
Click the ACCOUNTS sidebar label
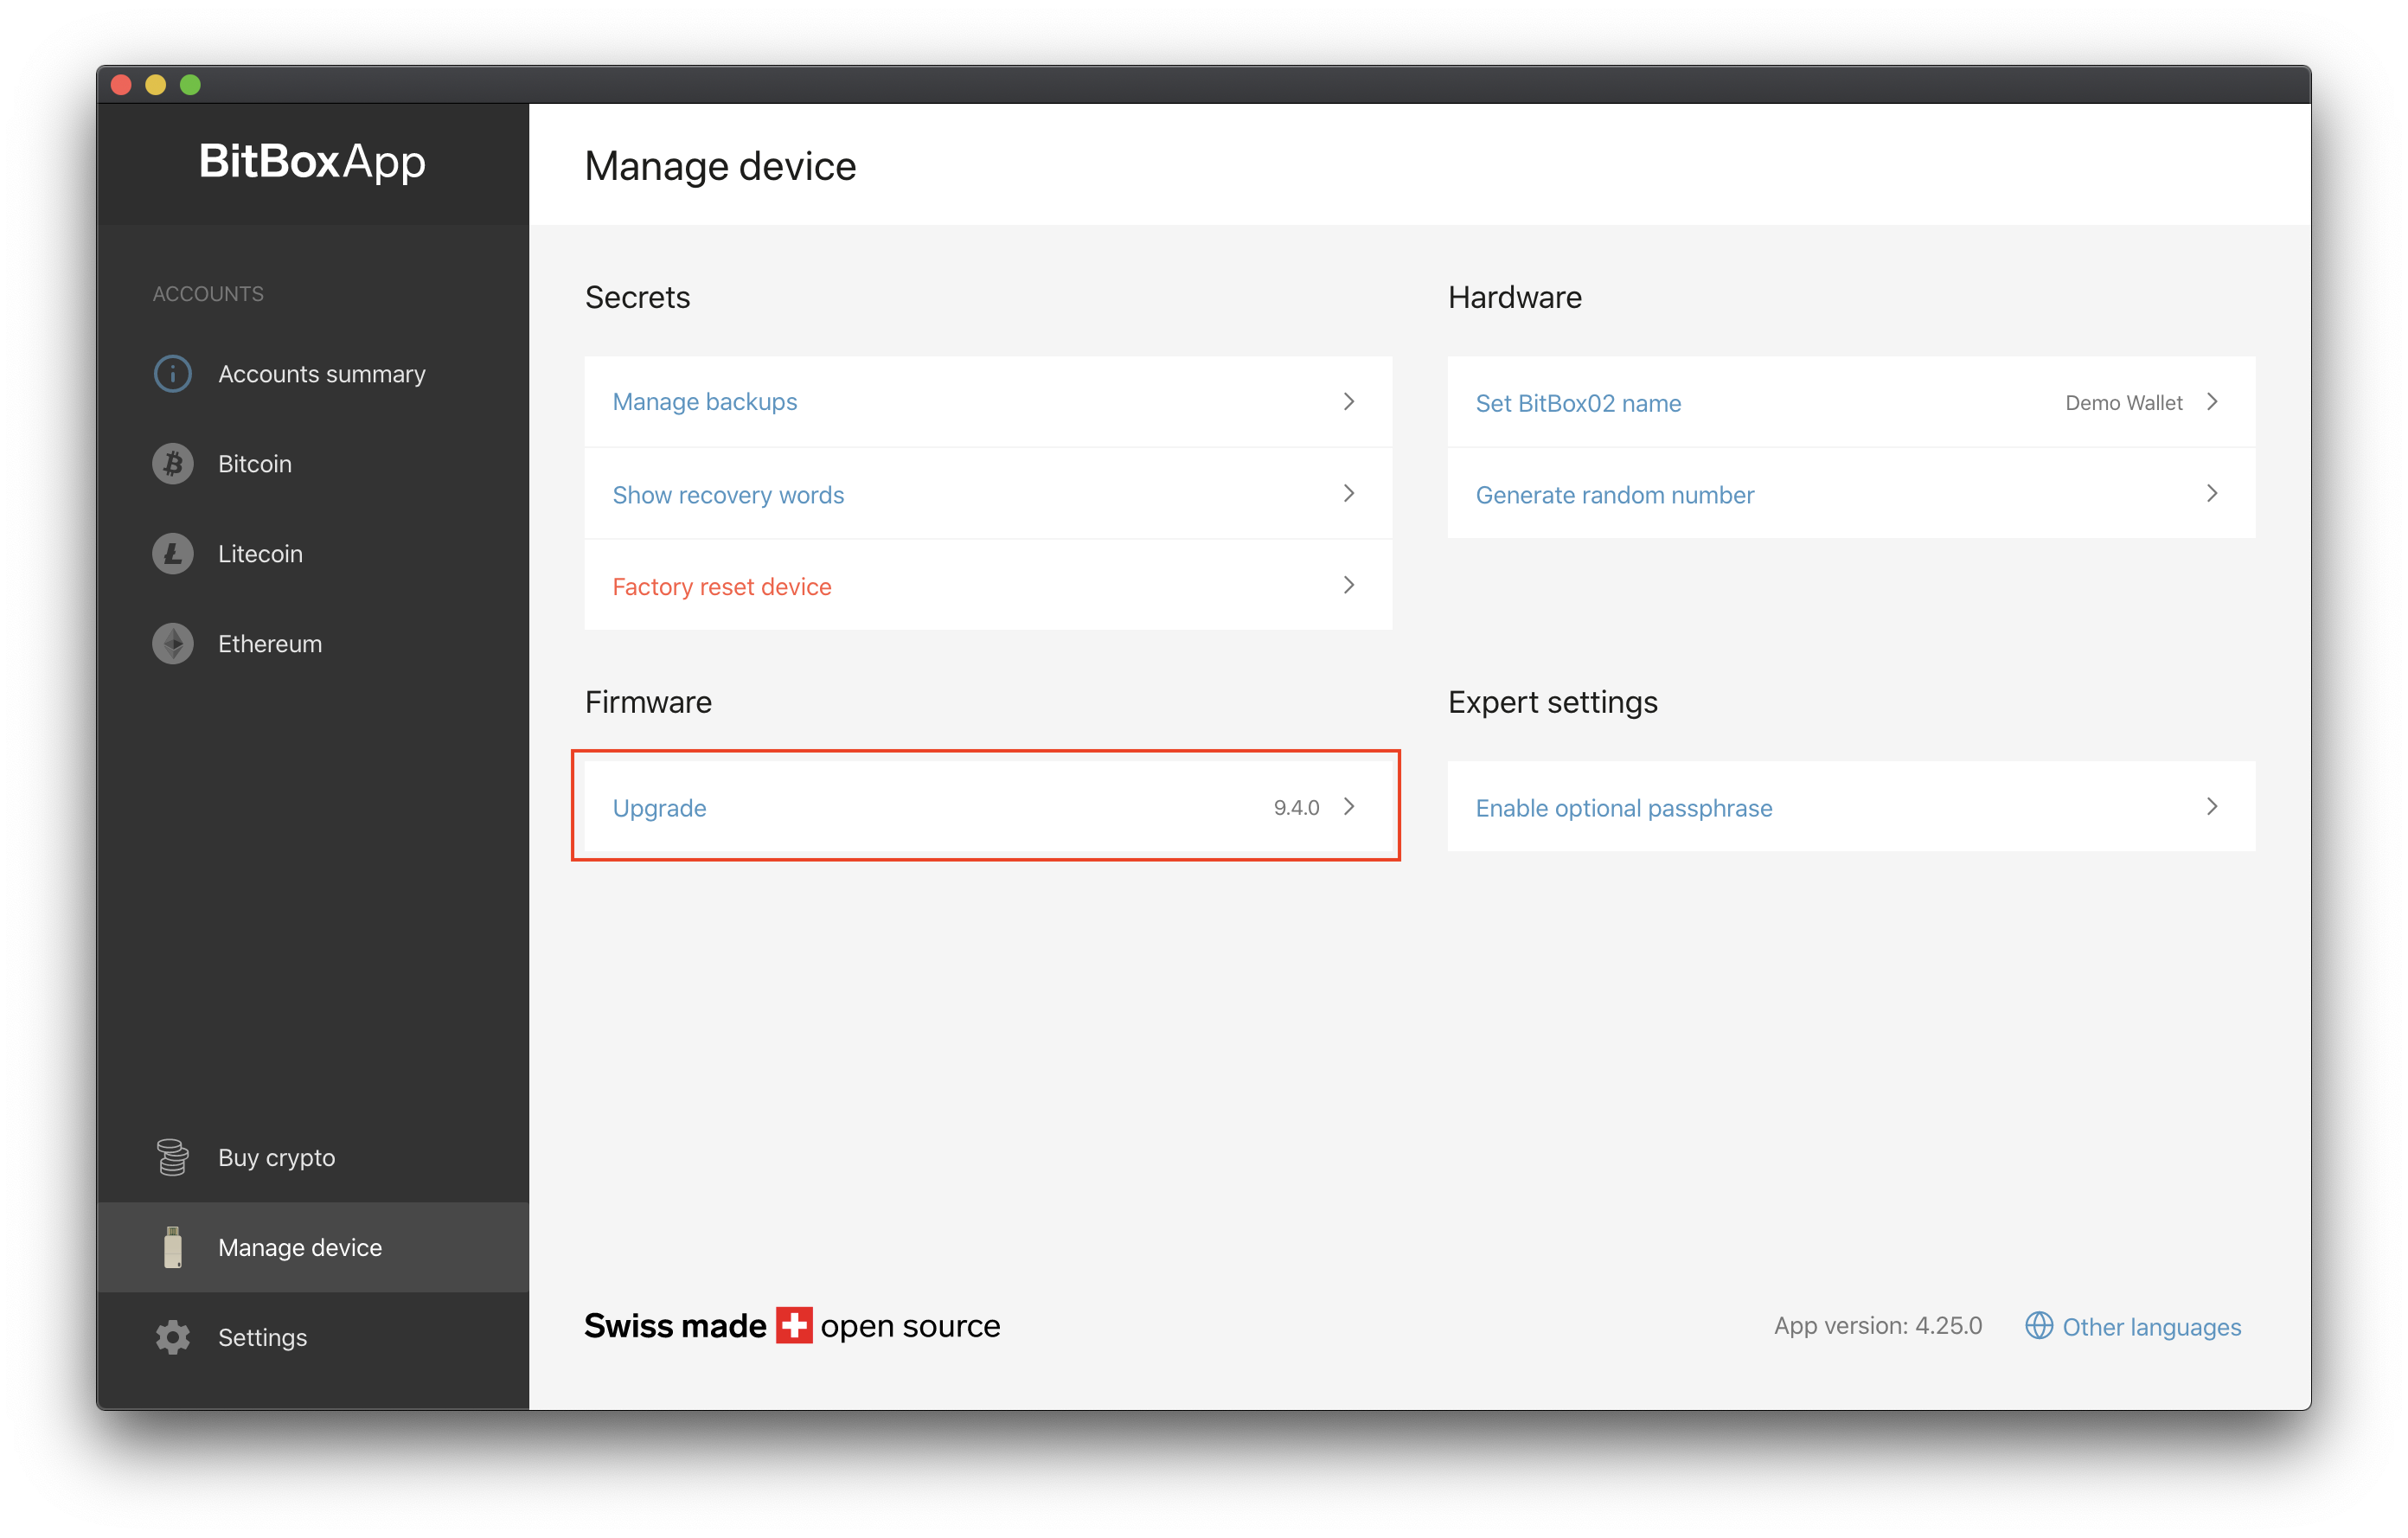click(x=208, y=294)
